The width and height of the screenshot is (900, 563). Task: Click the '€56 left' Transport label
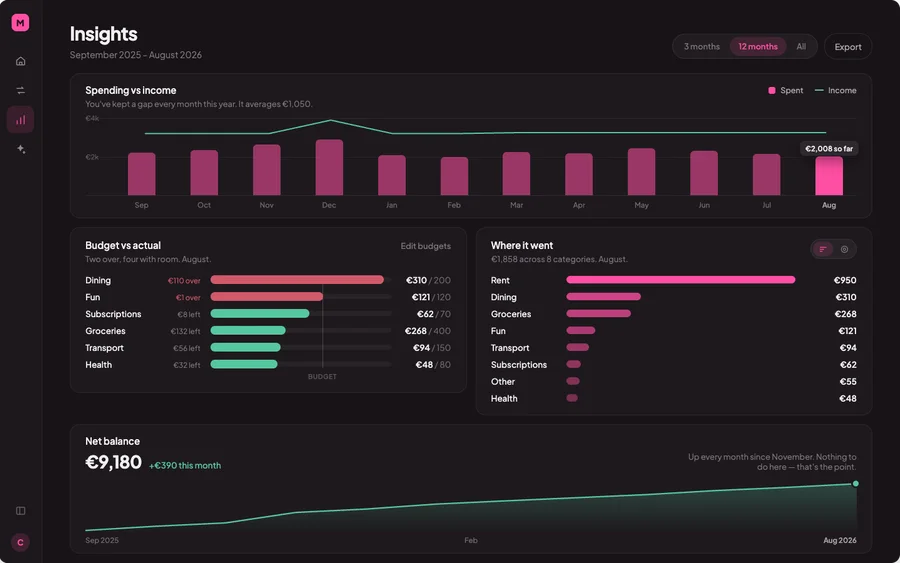click(187, 348)
